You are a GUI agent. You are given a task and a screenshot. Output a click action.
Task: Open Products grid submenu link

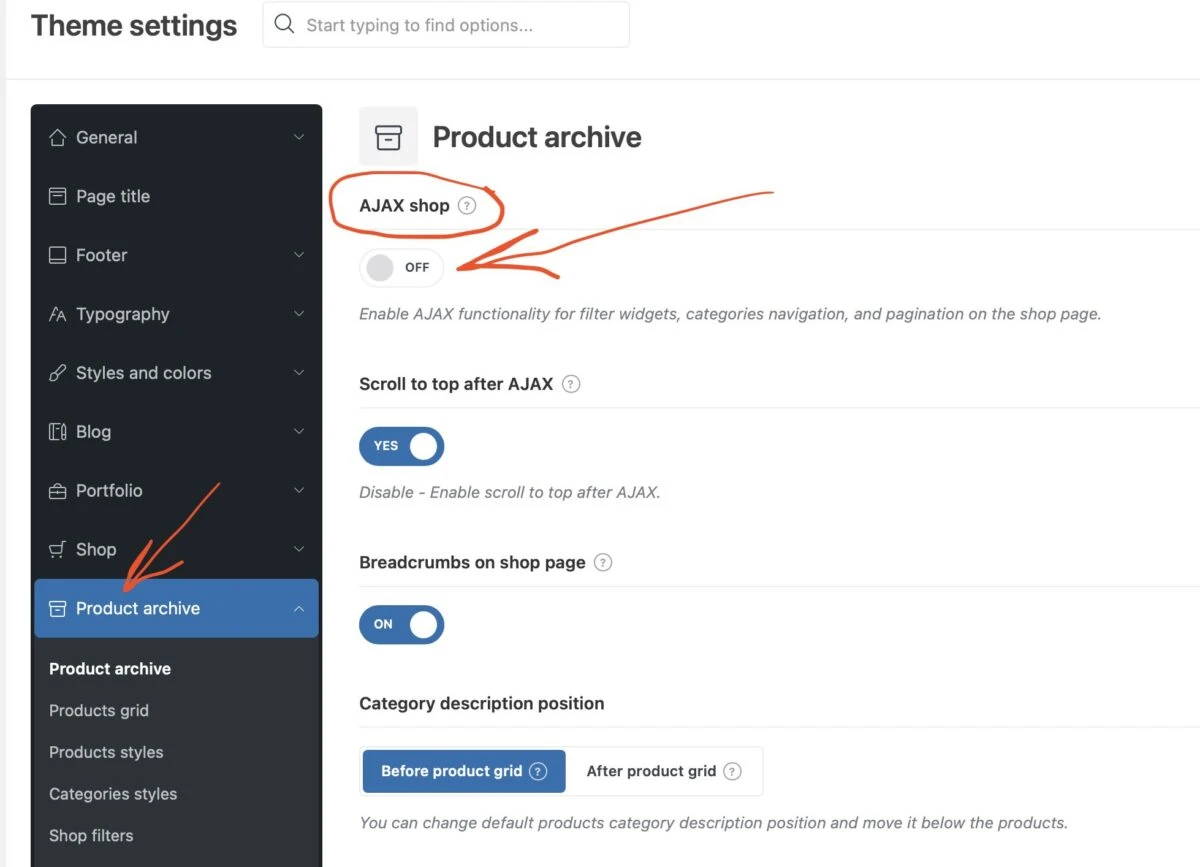coord(99,711)
